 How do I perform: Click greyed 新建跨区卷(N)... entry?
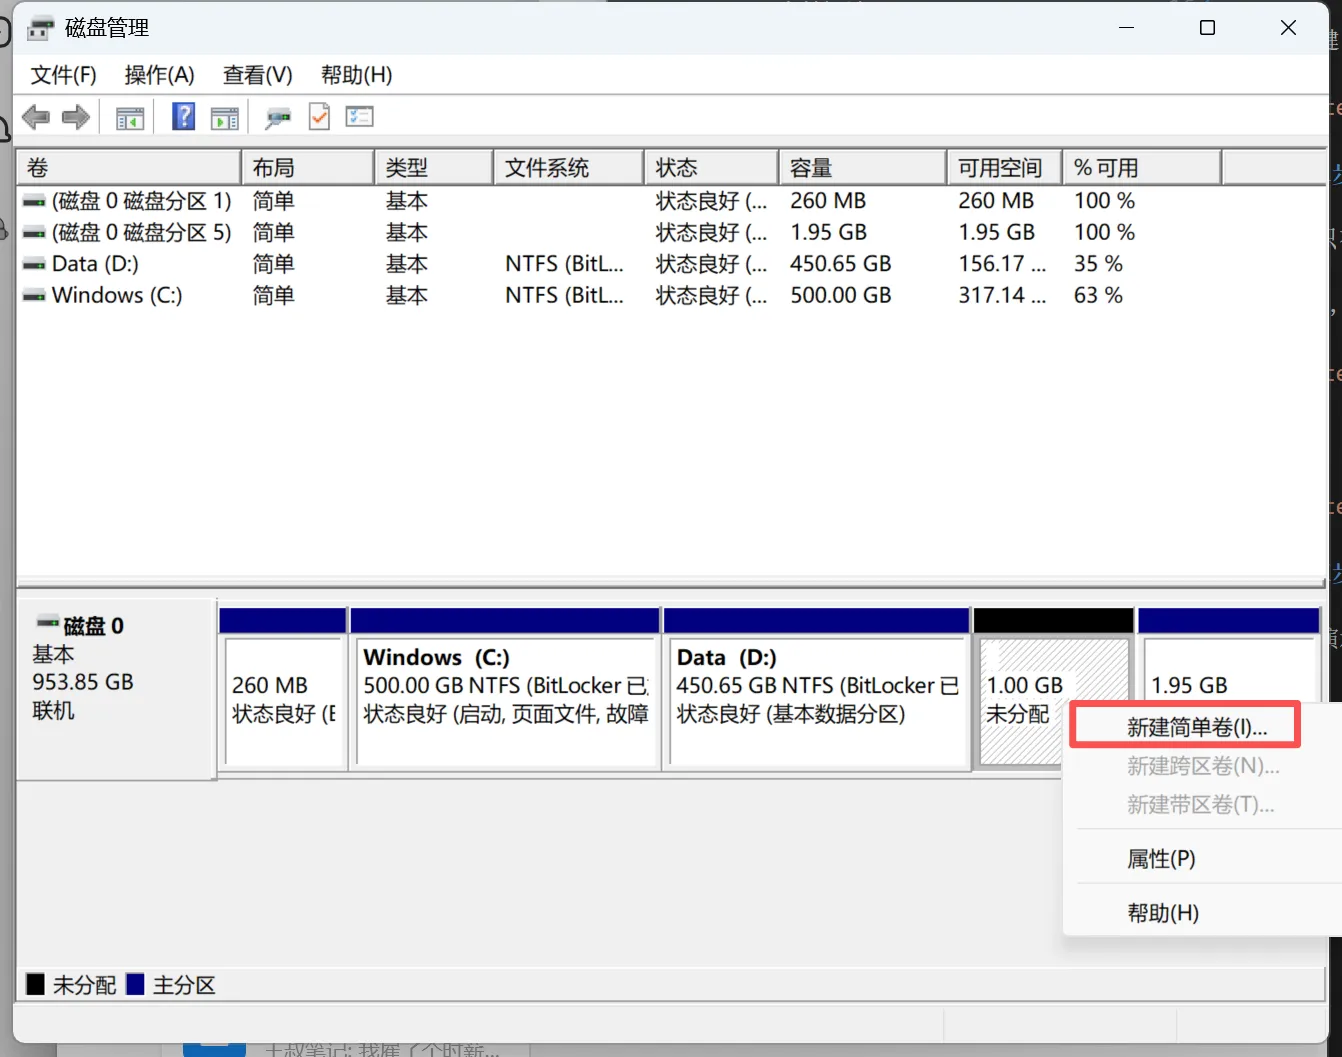1203,766
